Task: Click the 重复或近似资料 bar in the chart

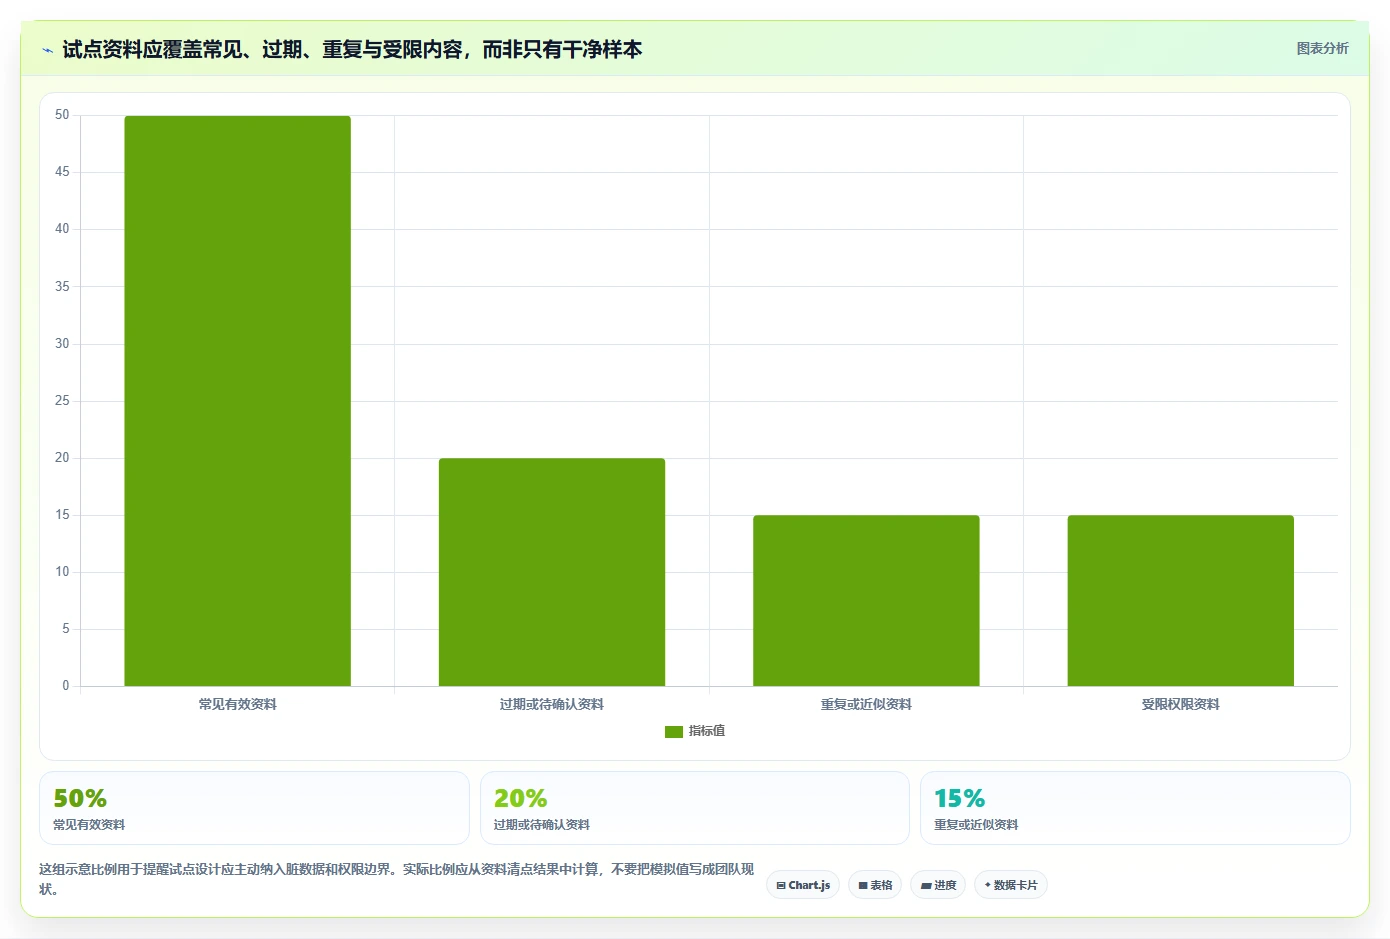Action: 866,601
